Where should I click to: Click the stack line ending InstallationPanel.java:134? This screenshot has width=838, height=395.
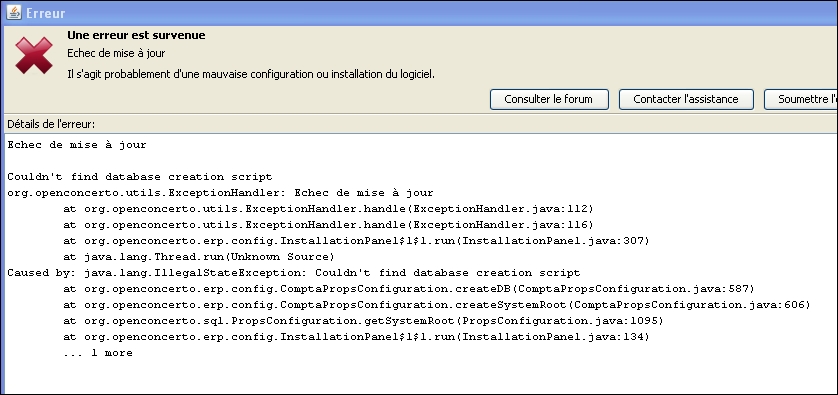[356, 337]
